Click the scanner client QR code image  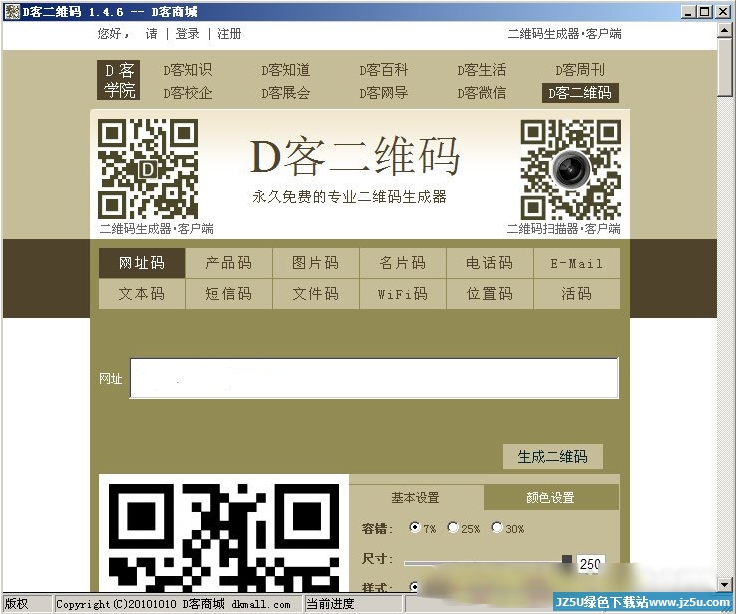pos(571,169)
